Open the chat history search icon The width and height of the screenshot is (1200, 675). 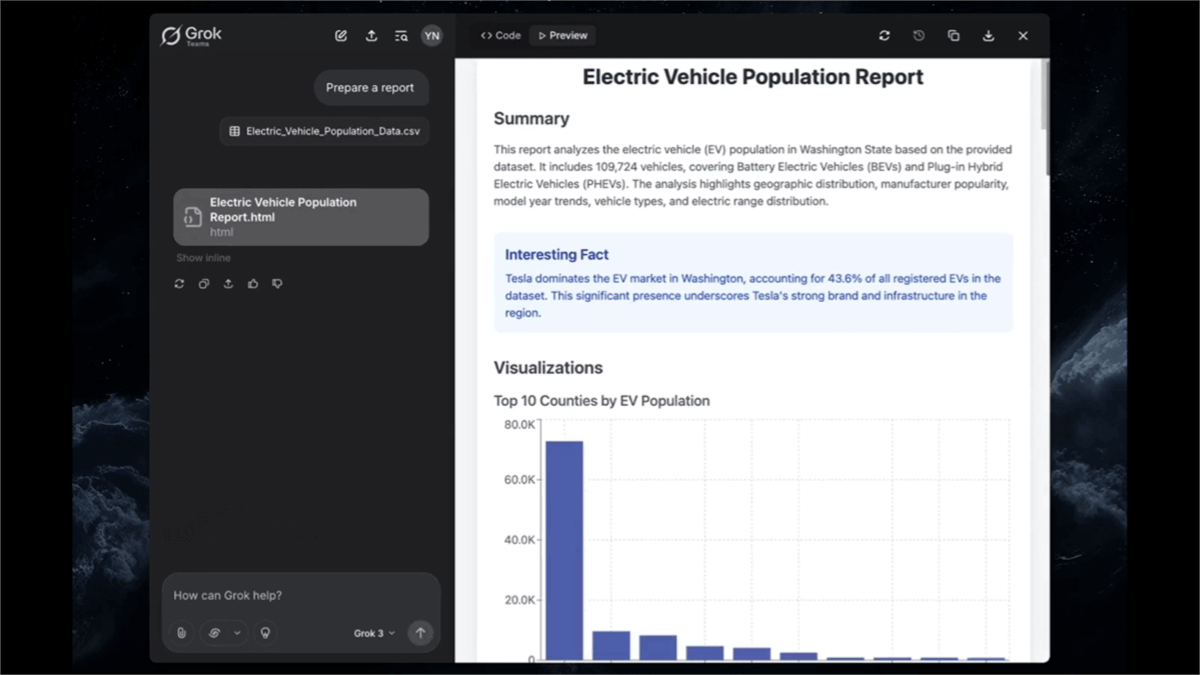tap(401, 36)
